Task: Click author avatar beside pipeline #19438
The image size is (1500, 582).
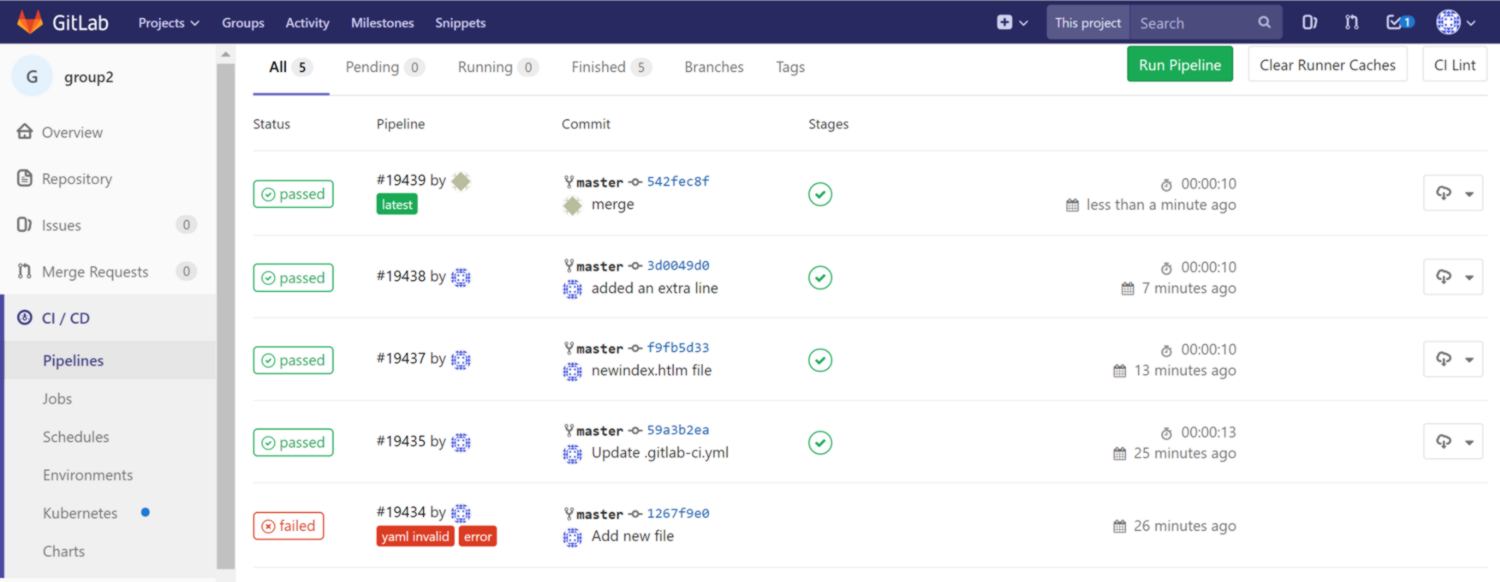Action: pyautogui.click(x=461, y=277)
